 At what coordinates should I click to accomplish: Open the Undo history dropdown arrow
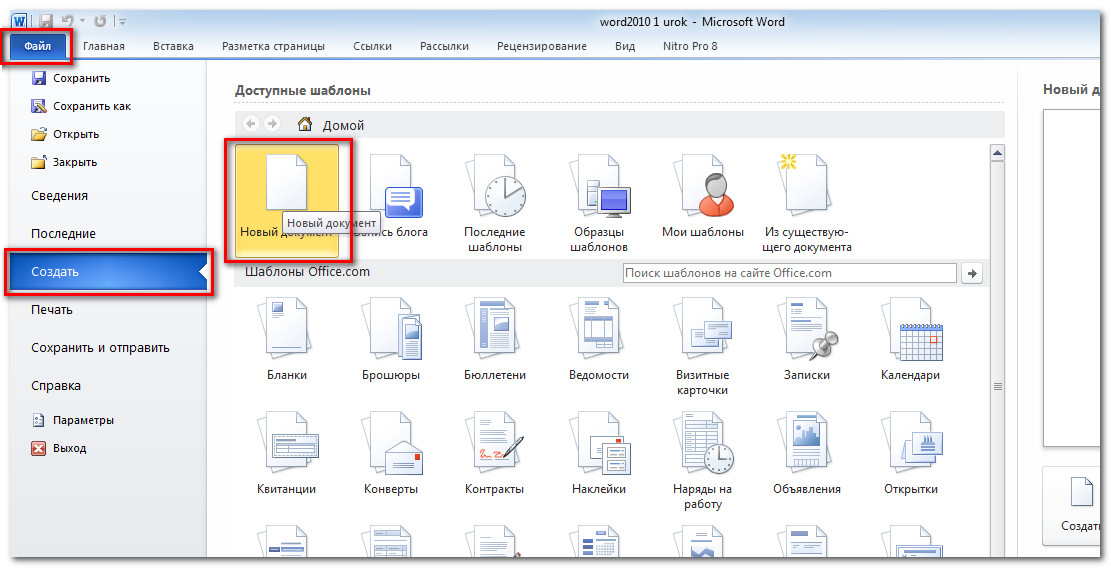click(x=81, y=22)
